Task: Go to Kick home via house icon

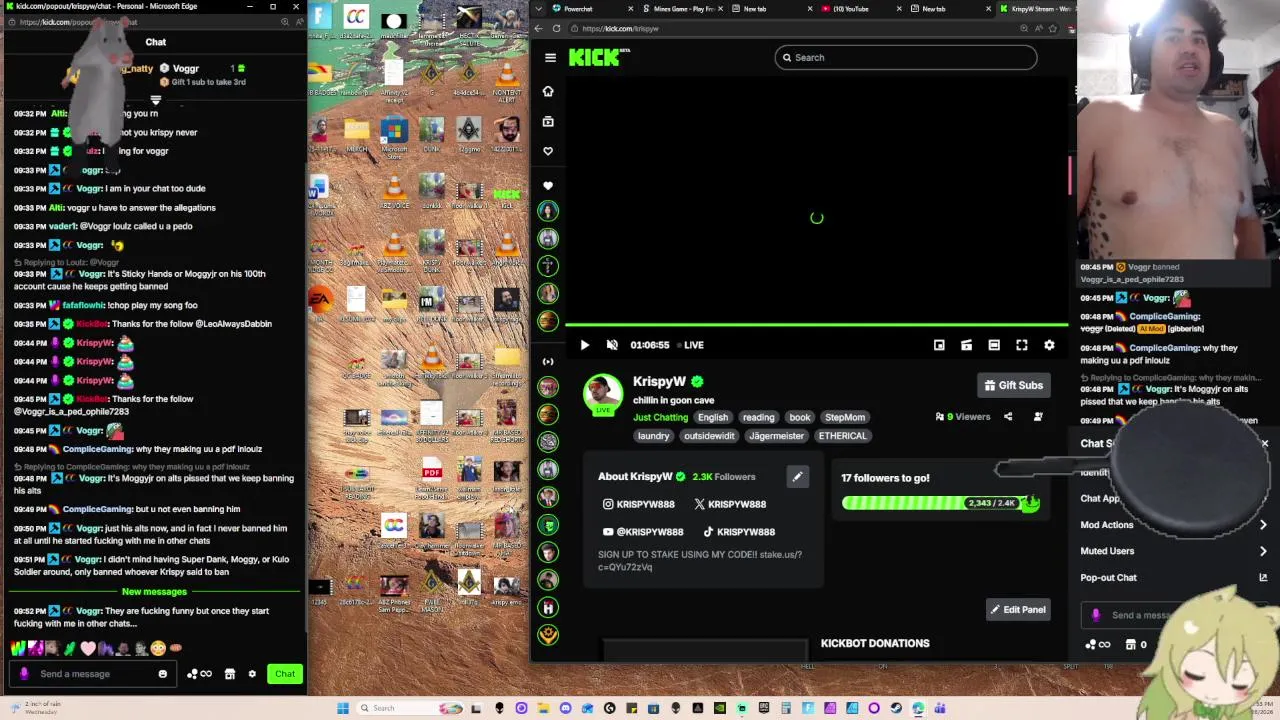Action: 548,91
